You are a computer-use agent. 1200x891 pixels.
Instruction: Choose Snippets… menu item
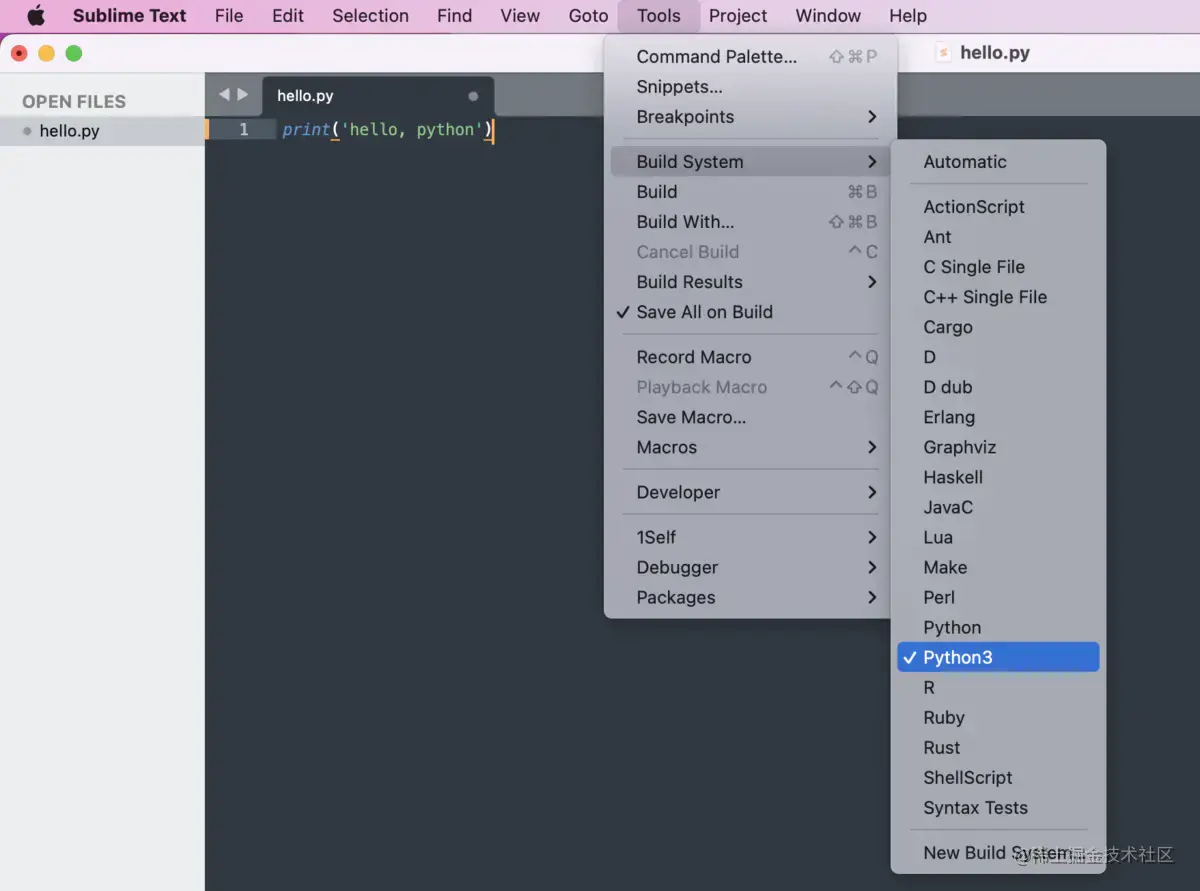[747, 87]
